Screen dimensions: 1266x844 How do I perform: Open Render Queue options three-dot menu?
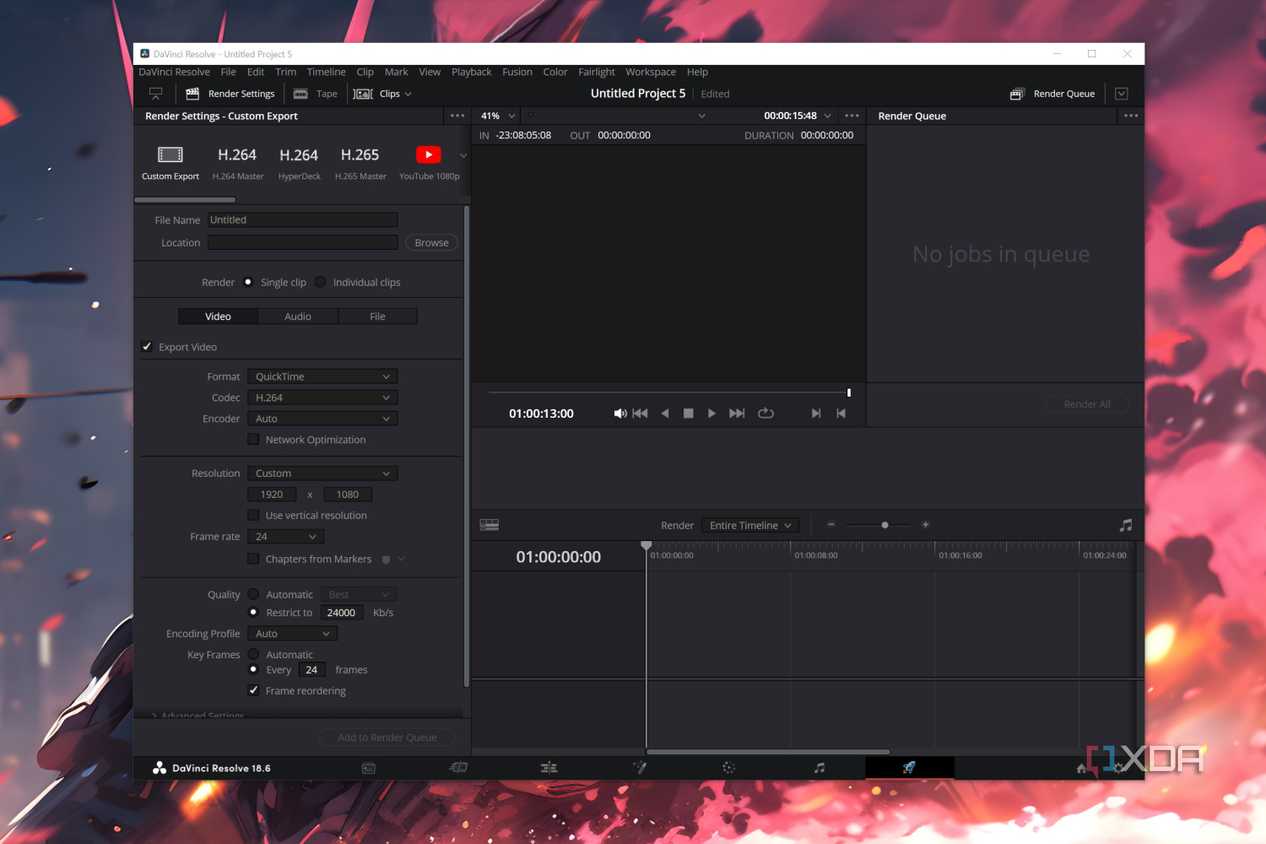click(1131, 116)
